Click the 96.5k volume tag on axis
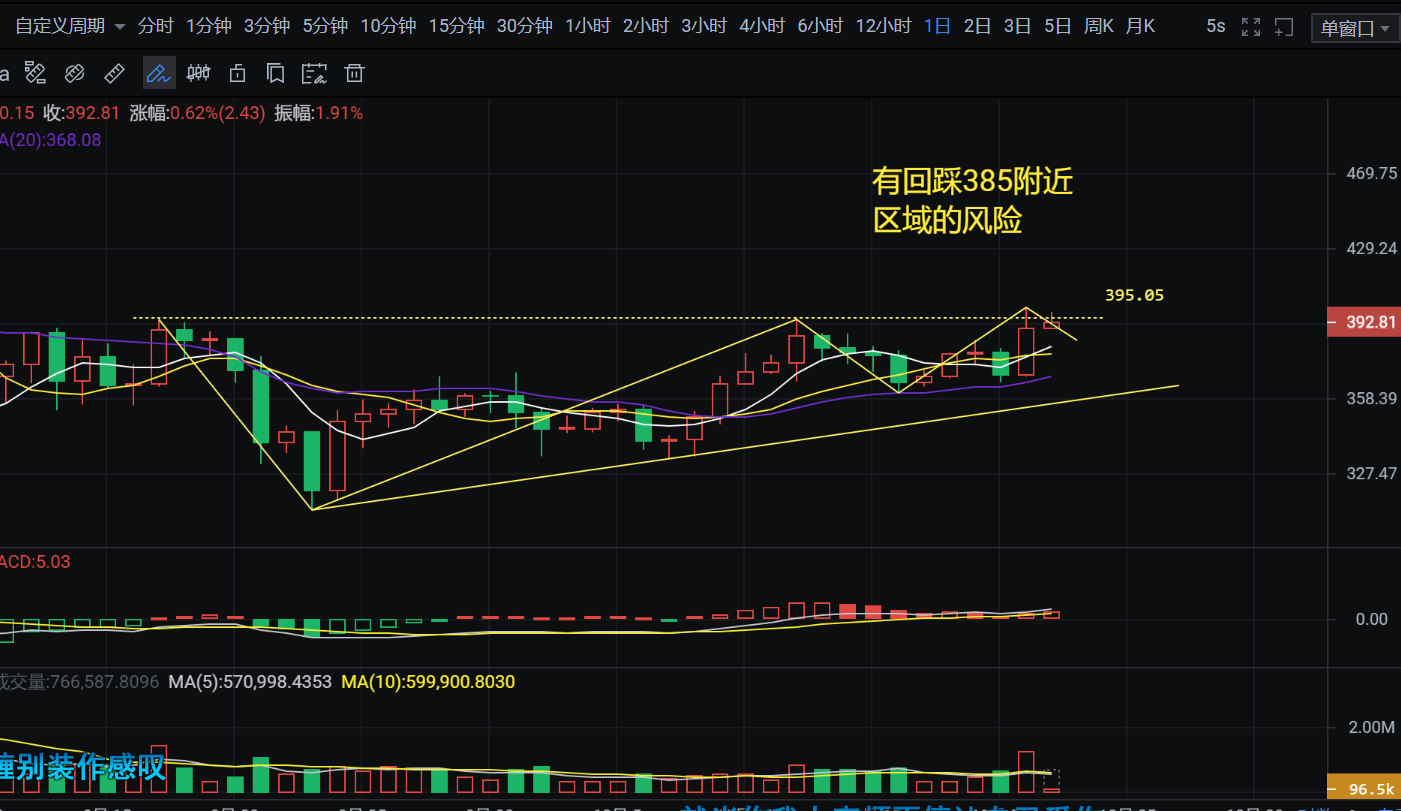Image resolution: width=1401 pixels, height=811 pixels. pyautogui.click(x=1362, y=789)
